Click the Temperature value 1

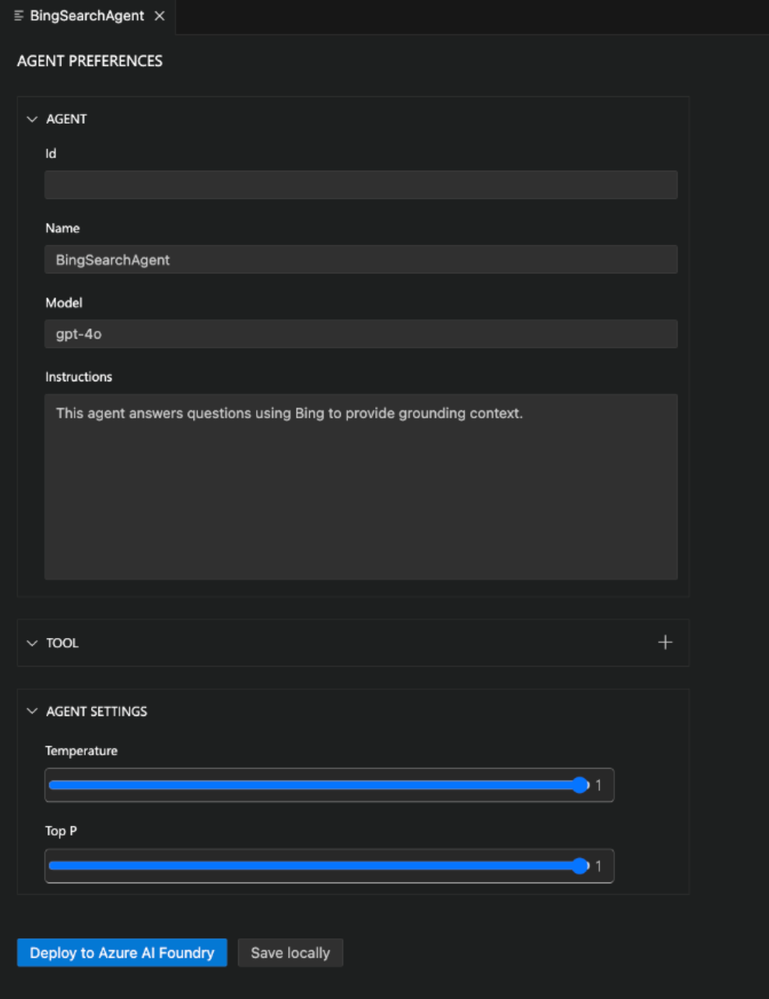coord(598,786)
